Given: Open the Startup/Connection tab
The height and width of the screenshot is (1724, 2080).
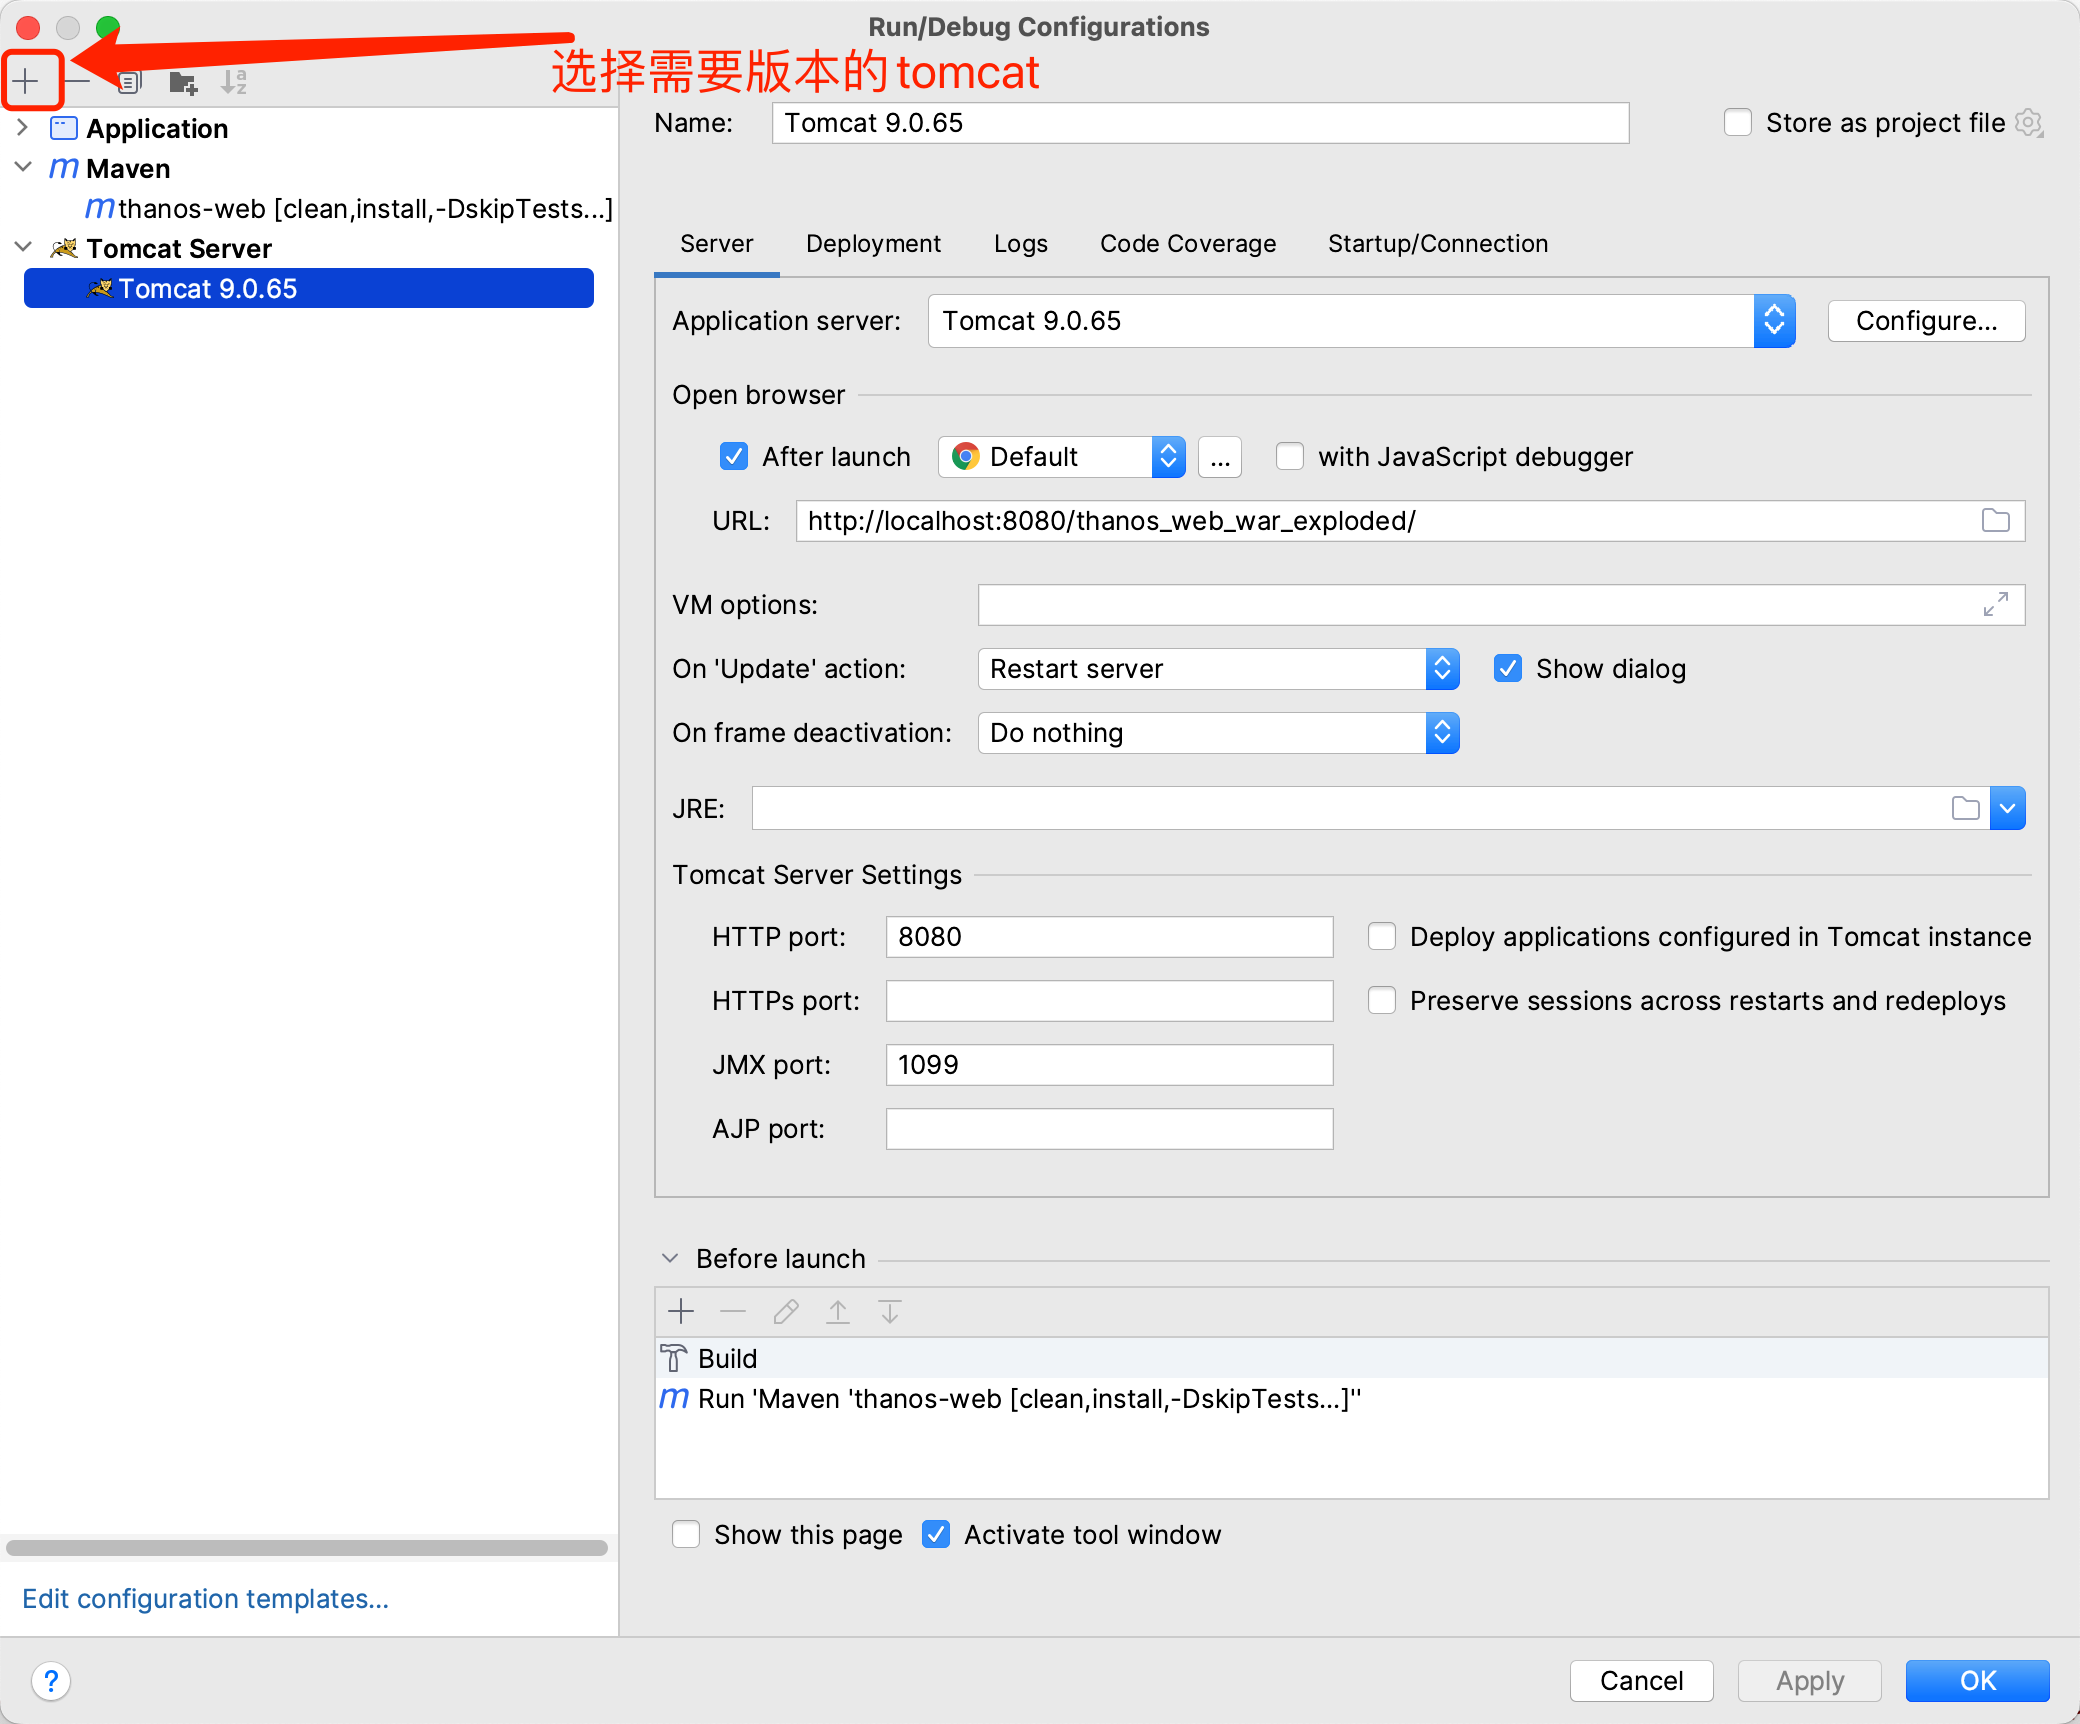Looking at the screenshot, I should point(1437,244).
